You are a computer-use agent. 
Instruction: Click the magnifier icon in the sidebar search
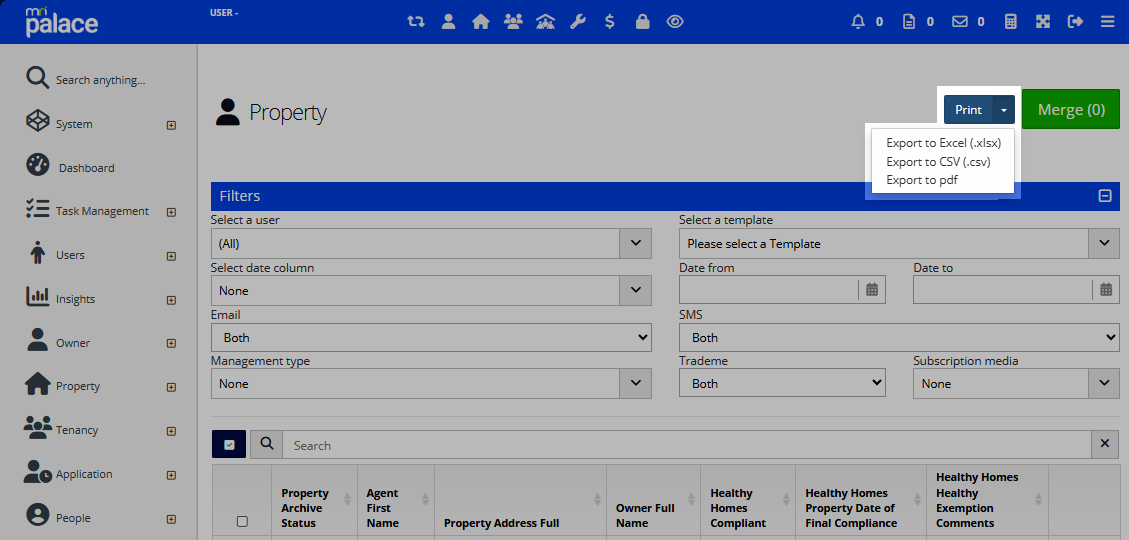[37, 78]
